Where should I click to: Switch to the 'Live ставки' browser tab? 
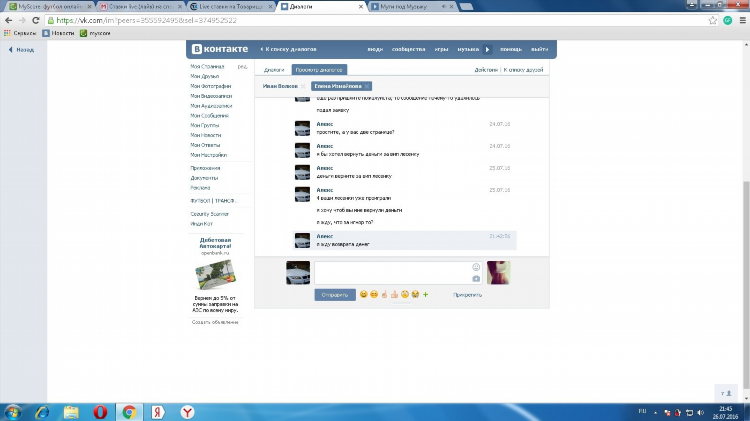(x=232, y=7)
